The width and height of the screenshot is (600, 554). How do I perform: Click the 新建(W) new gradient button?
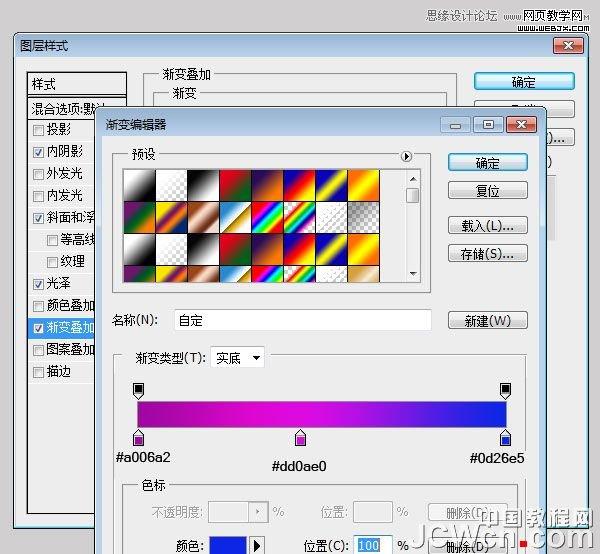tap(488, 320)
